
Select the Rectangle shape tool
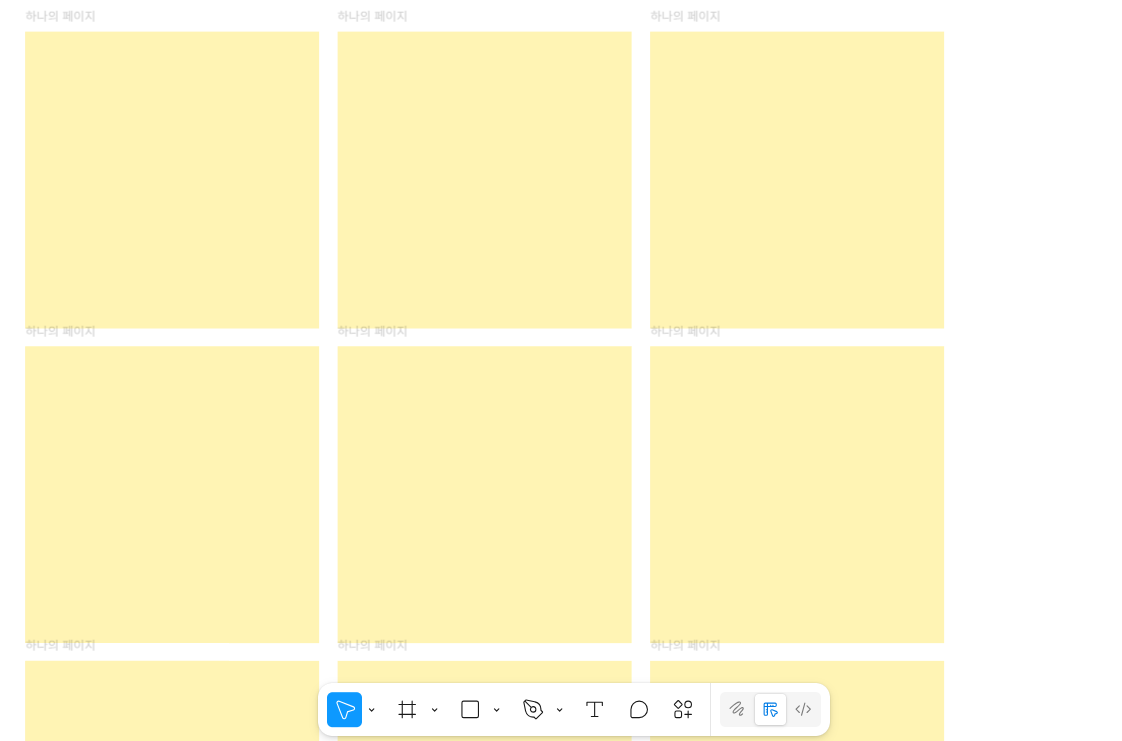470,710
